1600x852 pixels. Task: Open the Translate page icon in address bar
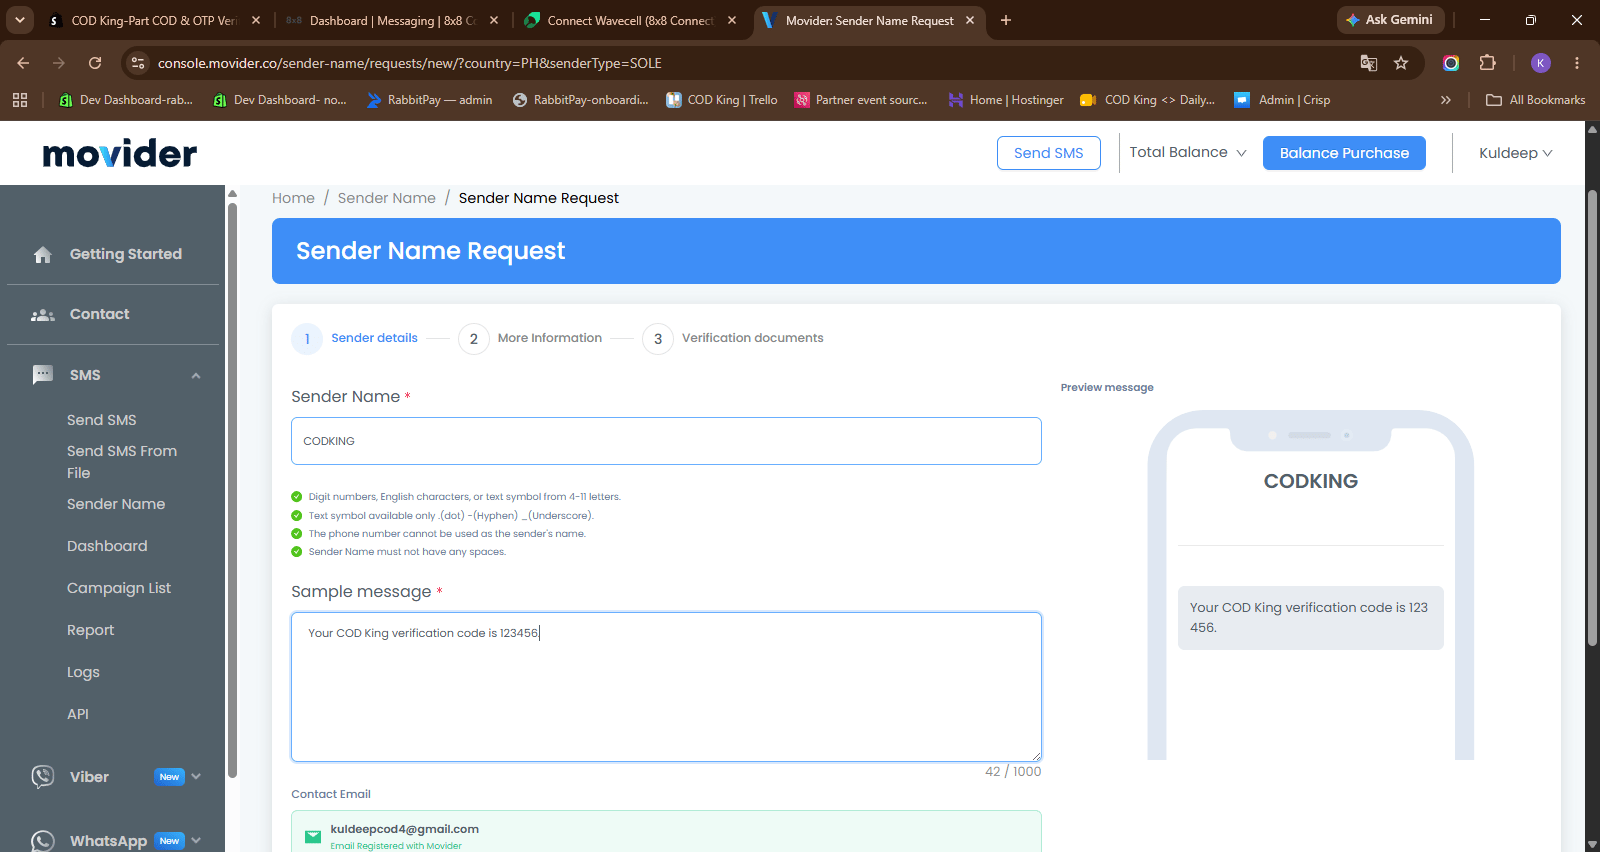[x=1369, y=63]
